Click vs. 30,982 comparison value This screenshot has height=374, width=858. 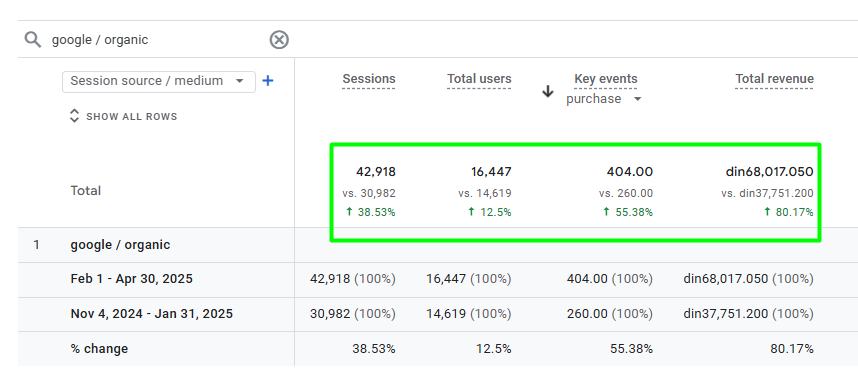[x=369, y=193]
